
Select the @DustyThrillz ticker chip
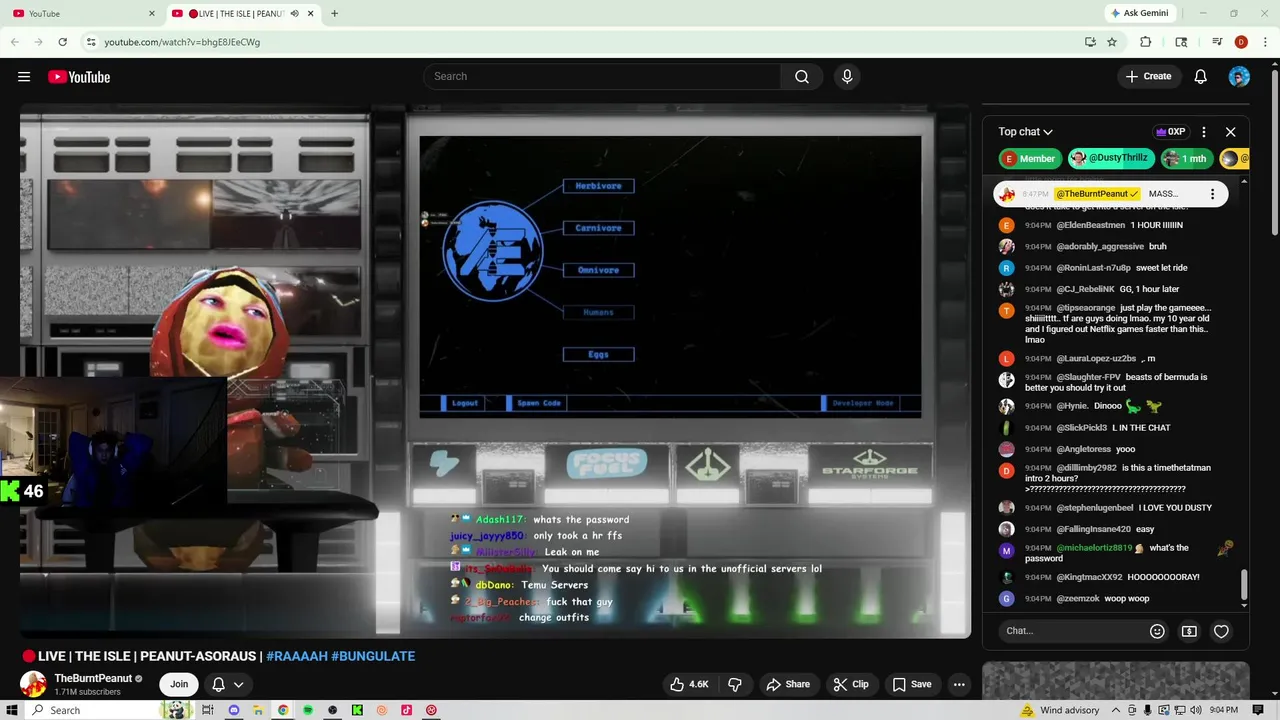(x=1110, y=159)
